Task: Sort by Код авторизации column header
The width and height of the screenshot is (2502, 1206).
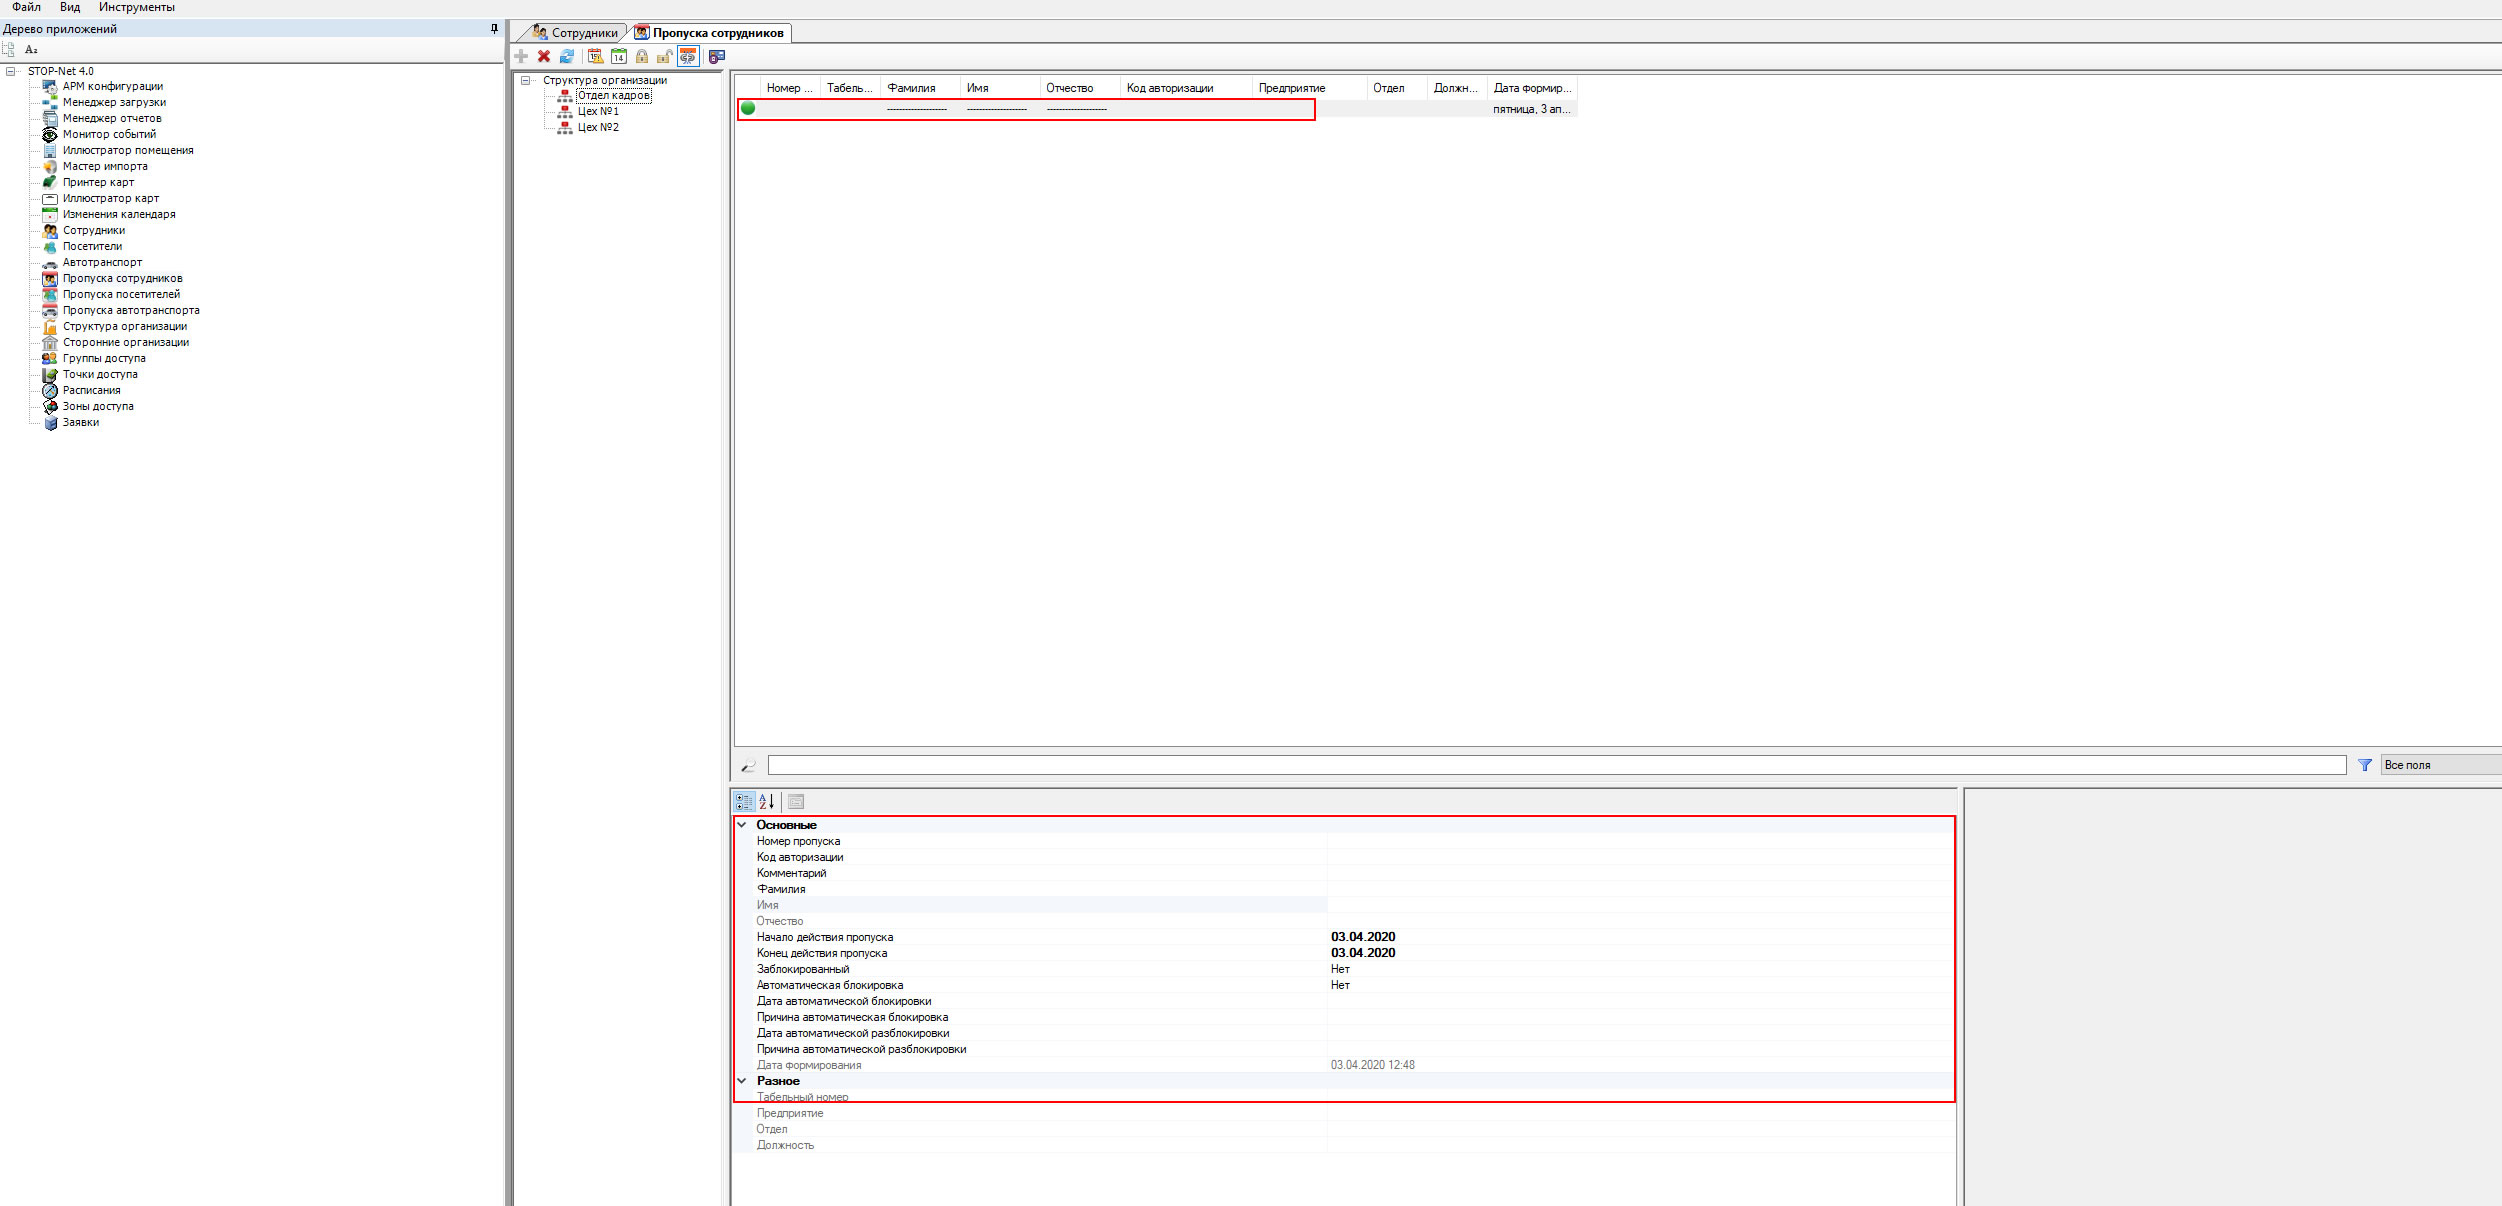Action: (1185, 88)
